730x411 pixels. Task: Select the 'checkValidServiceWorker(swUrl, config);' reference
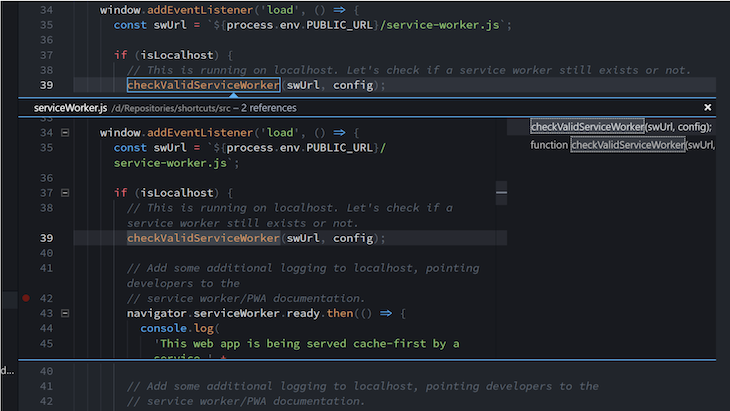pyautogui.click(x=622, y=127)
